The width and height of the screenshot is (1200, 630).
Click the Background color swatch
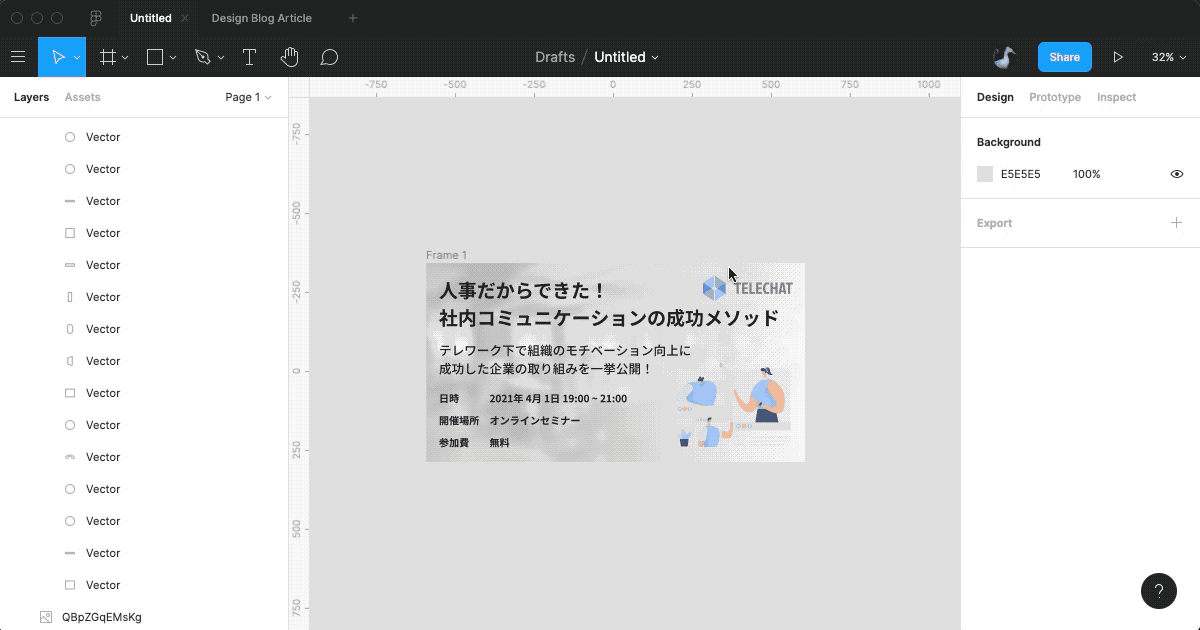984,174
